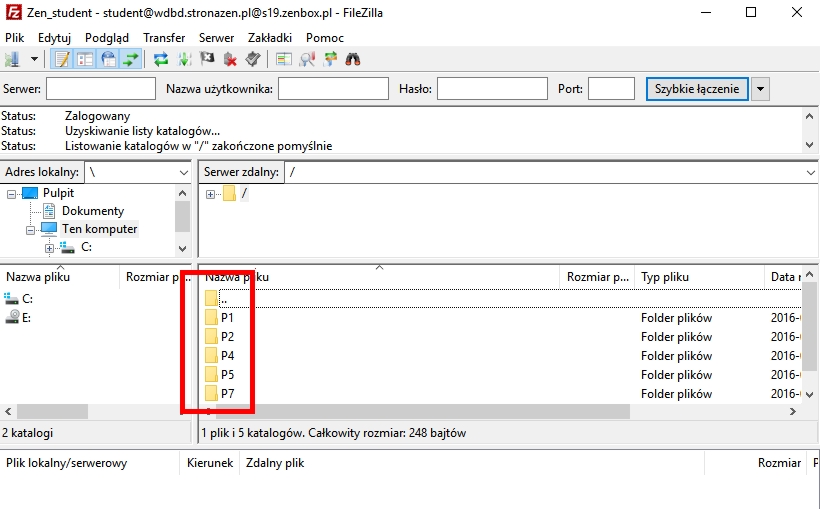Focus the Port input field

click(x=611, y=88)
